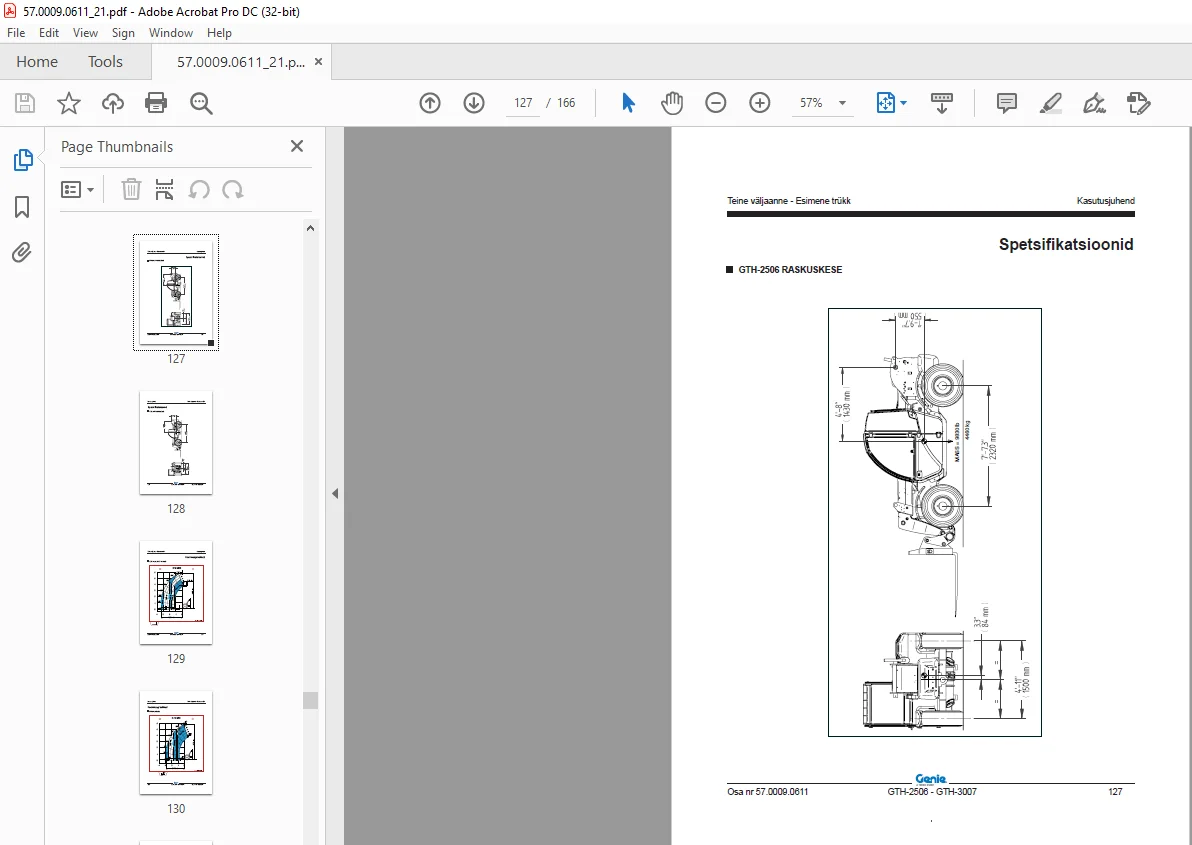Click the Genie logo in footer
Viewport: 1192px width, 845px height.
pos(930,779)
